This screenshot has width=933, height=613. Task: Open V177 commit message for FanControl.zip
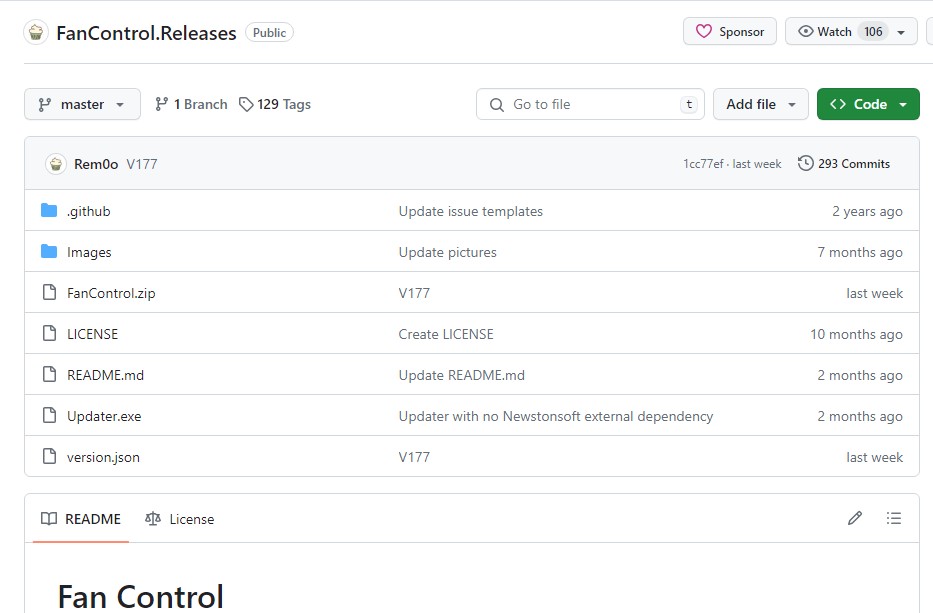[x=414, y=293]
